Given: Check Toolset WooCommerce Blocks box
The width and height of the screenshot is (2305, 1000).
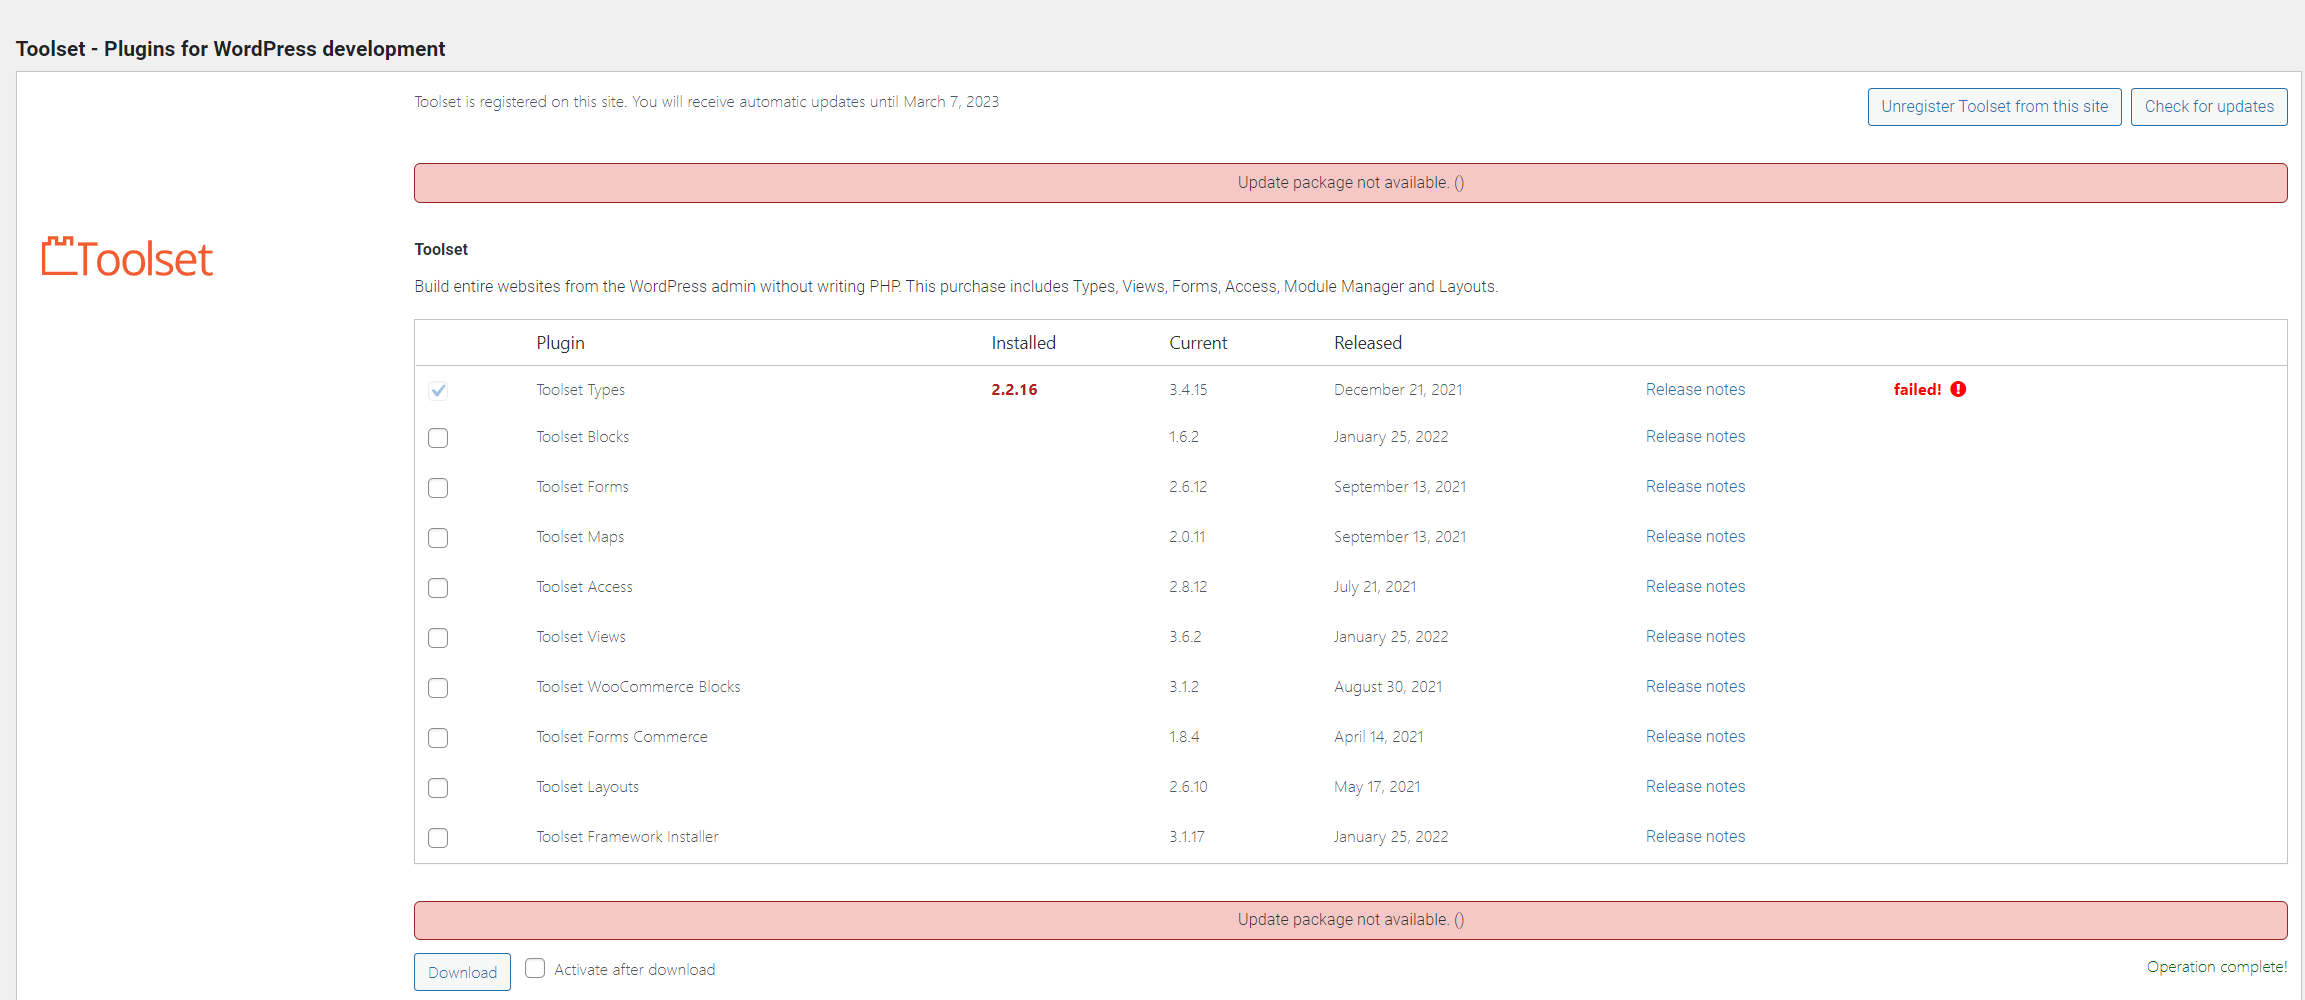Looking at the screenshot, I should 438,688.
